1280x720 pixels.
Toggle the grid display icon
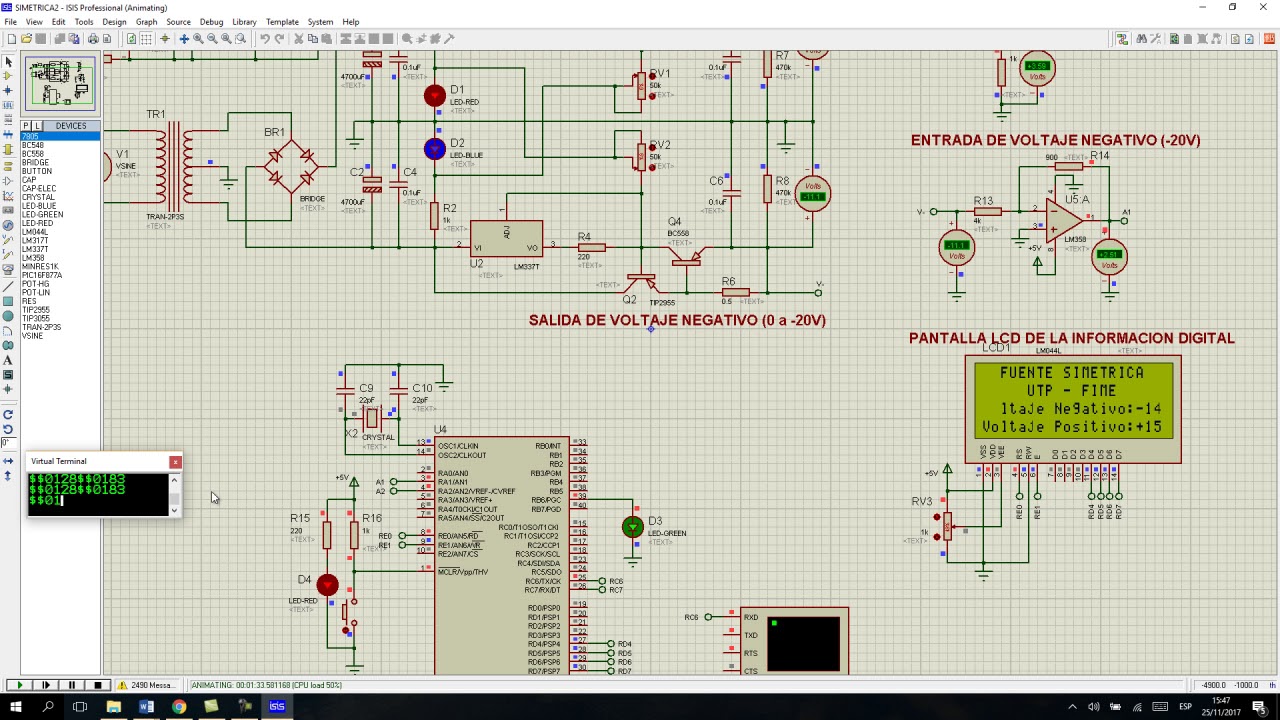click(146, 39)
